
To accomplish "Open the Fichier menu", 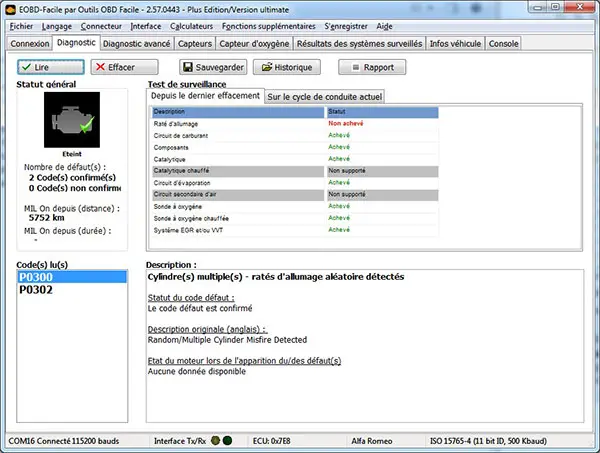I will [x=20, y=25].
